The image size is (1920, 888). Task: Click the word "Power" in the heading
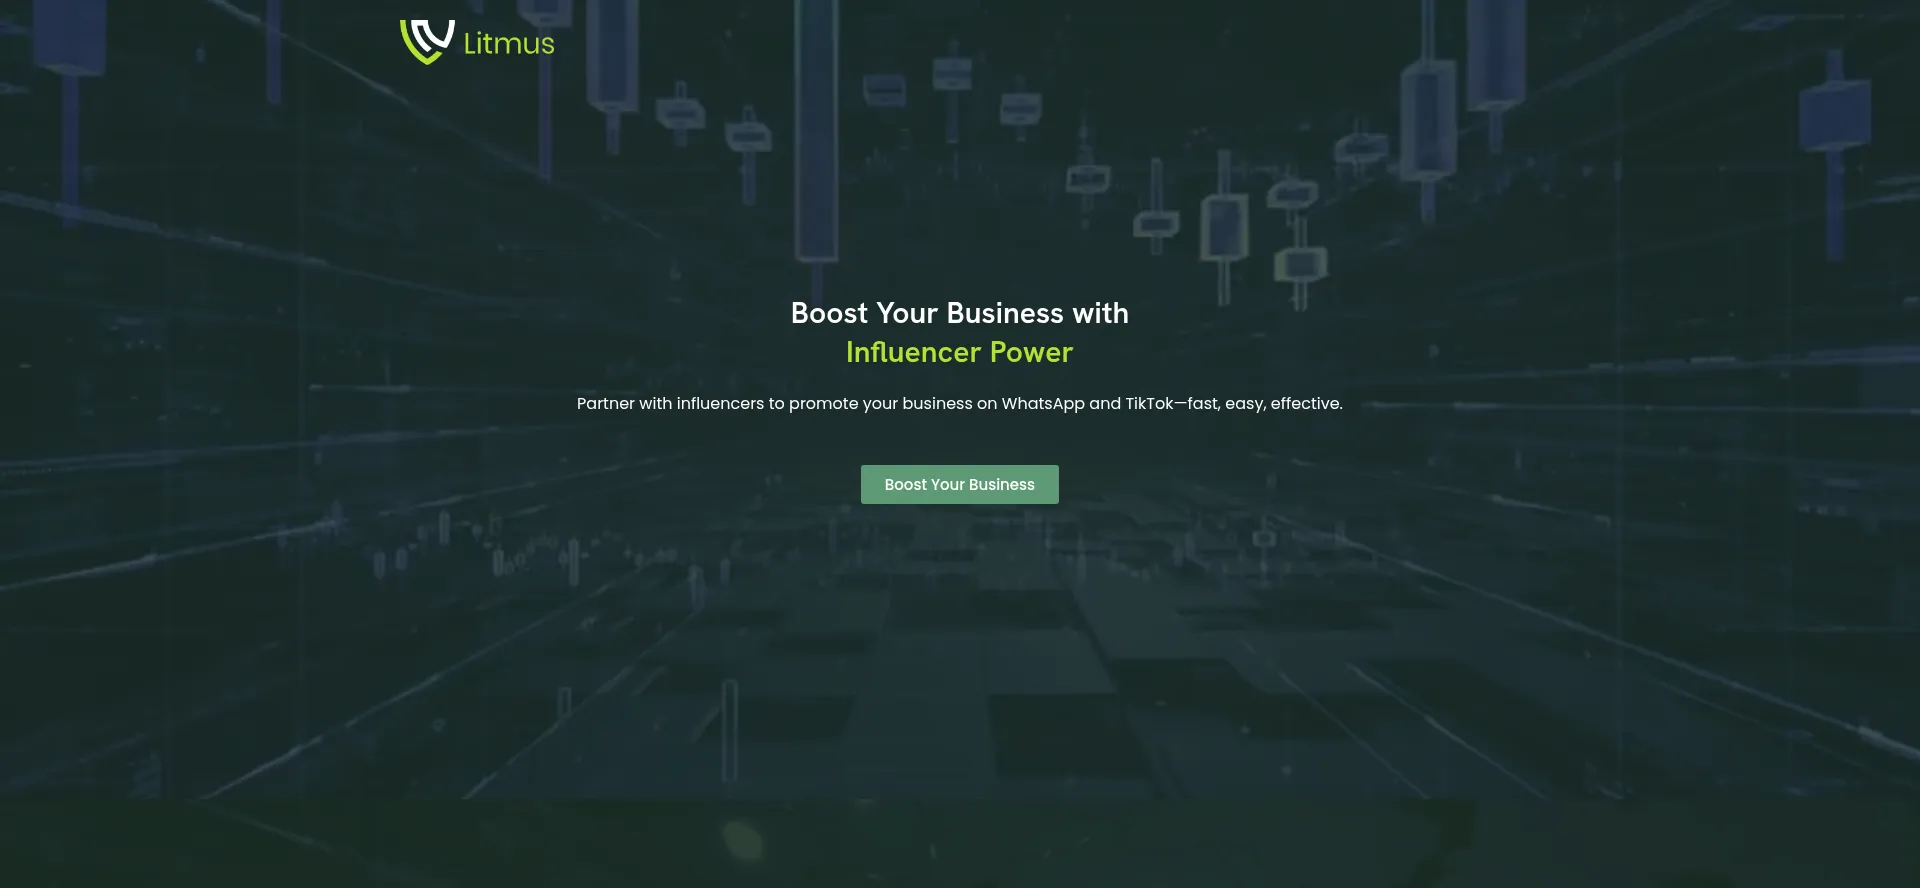point(1031,352)
